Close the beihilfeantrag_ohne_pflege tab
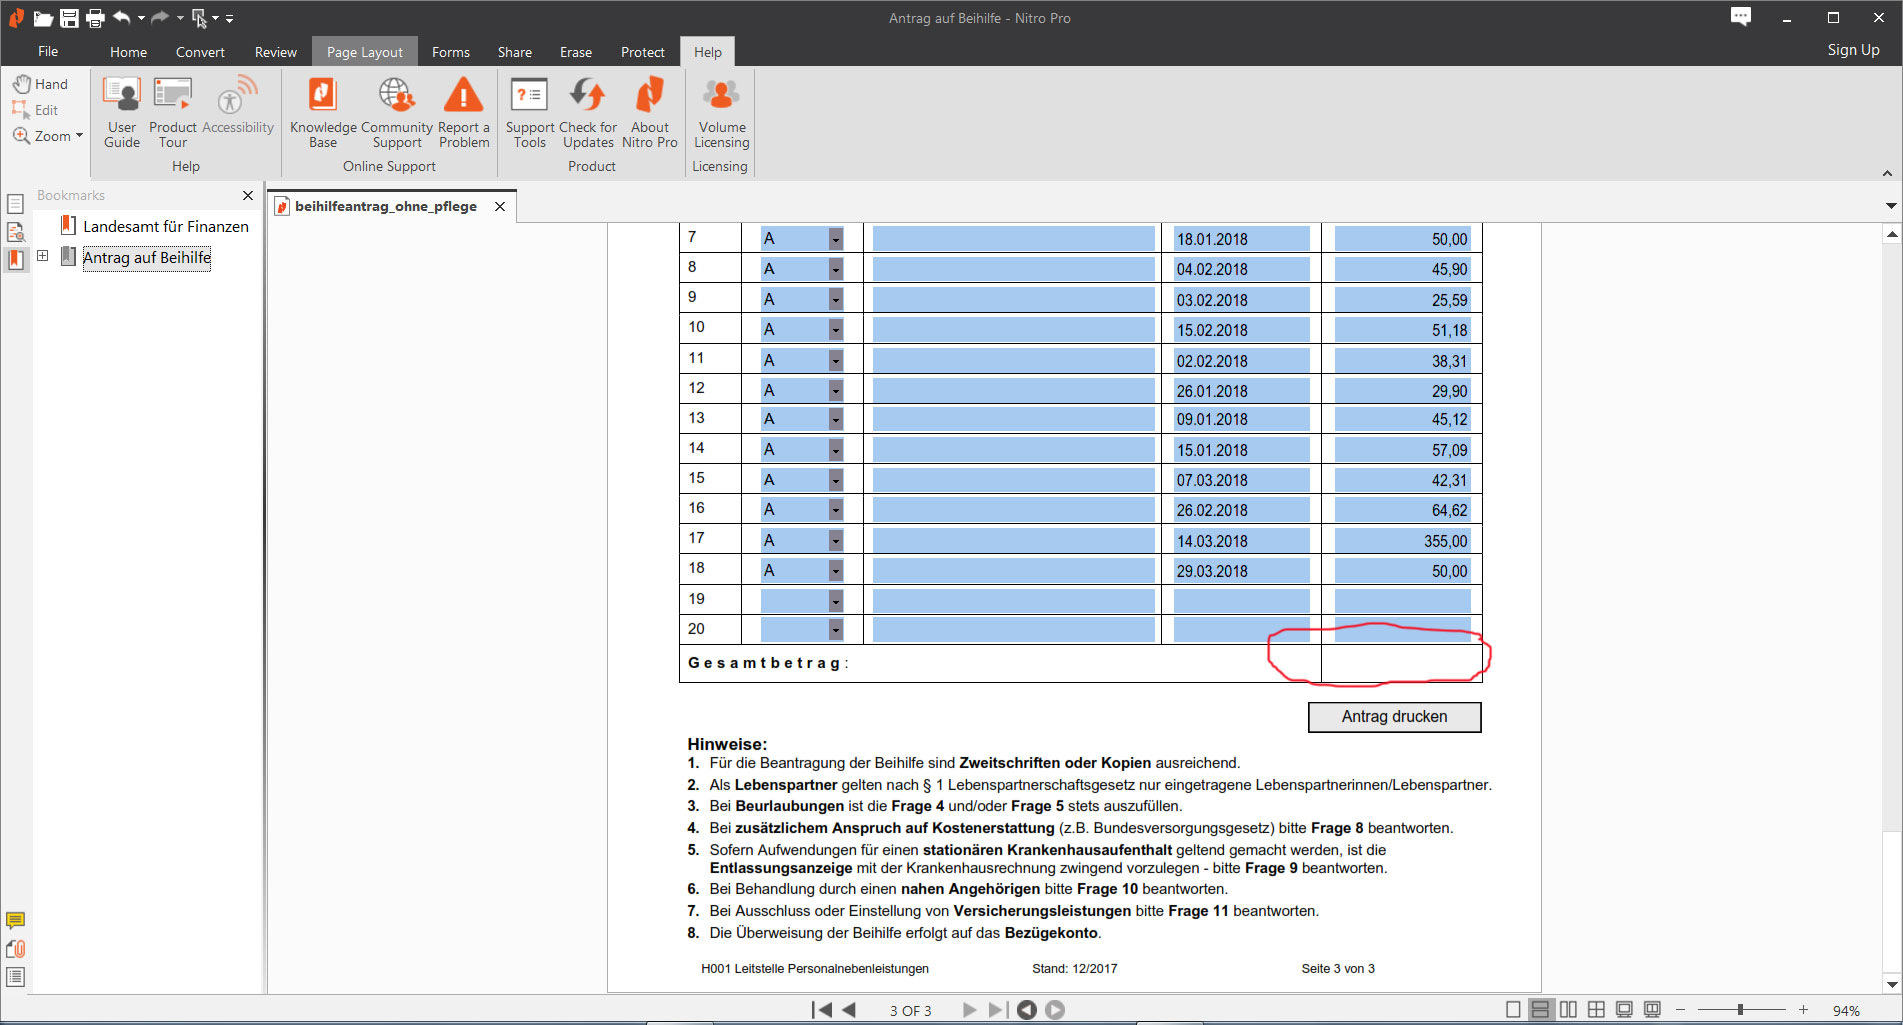Screen dimensions: 1903x1025 click(x=500, y=206)
